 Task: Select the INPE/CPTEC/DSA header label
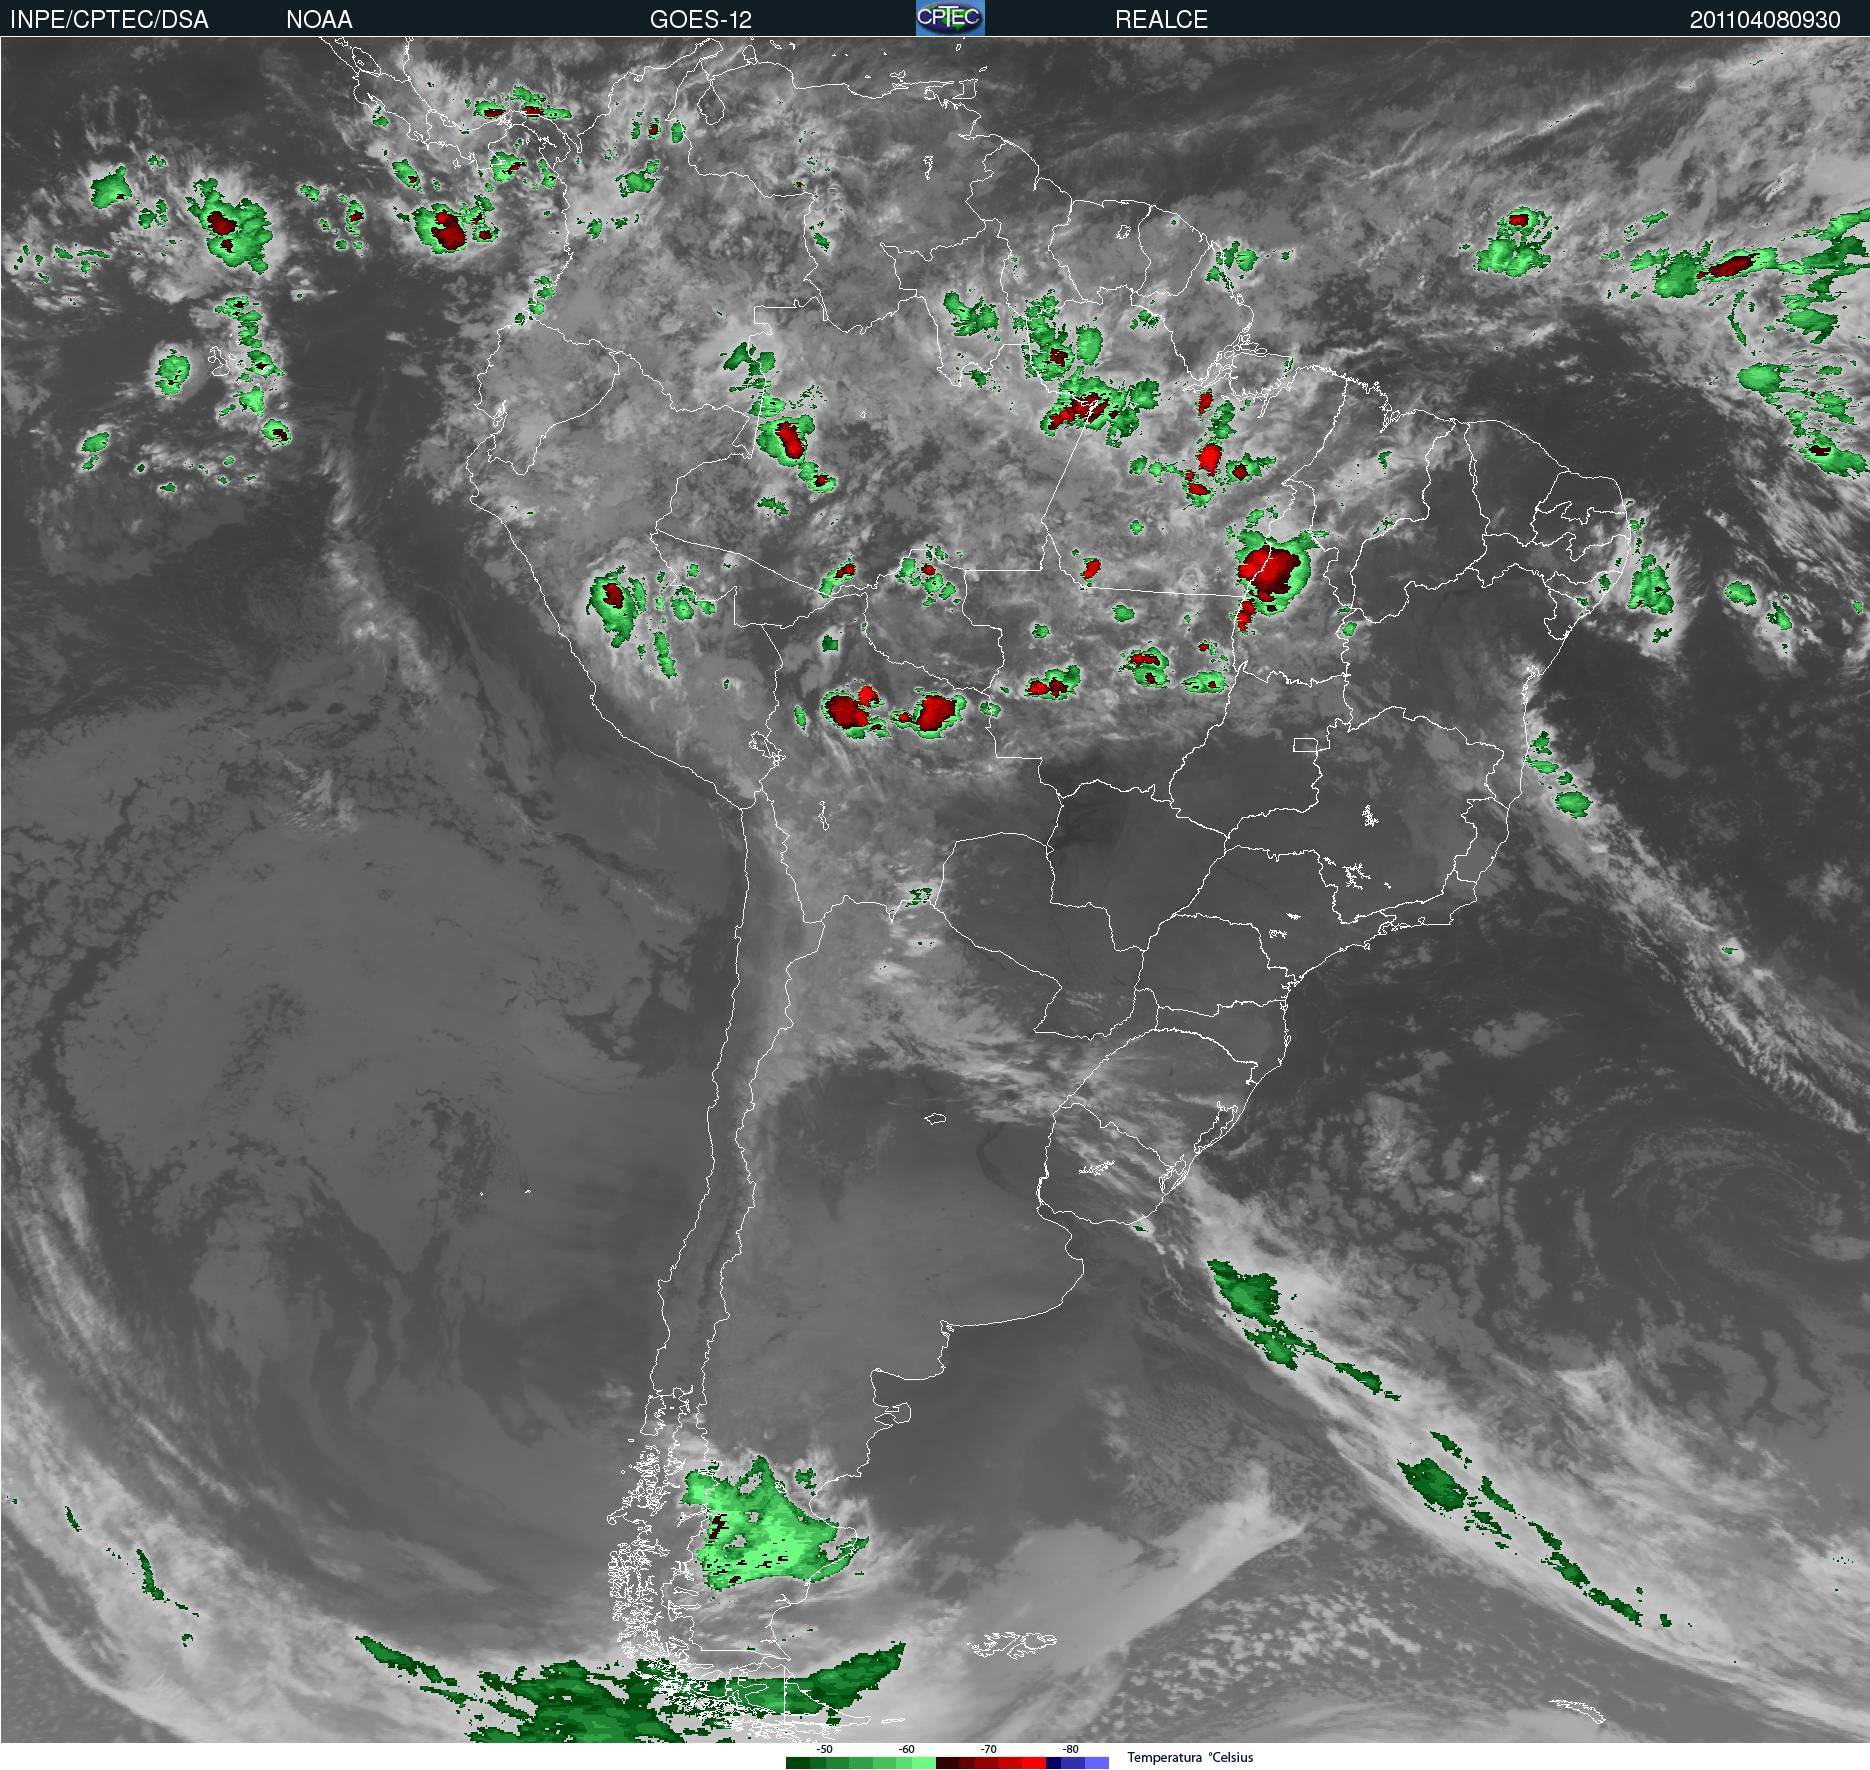pyautogui.click(x=109, y=20)
